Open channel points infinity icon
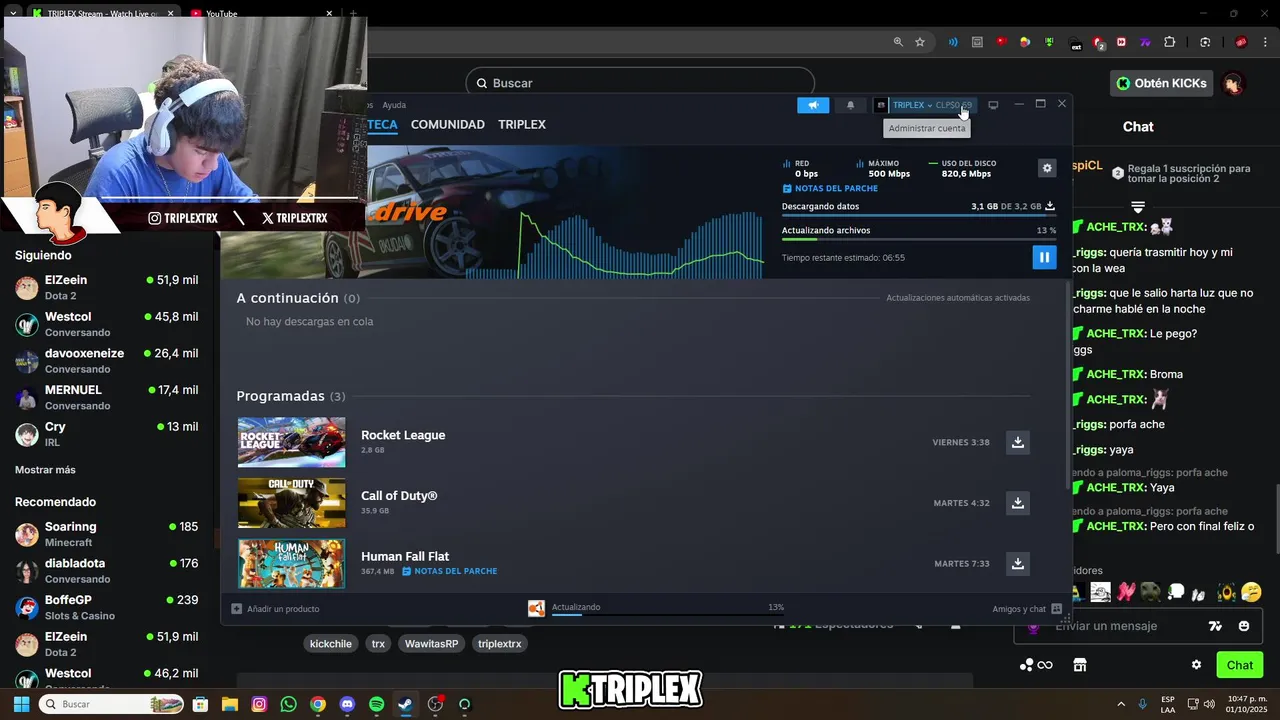The height and width of the screenshot is (720, 1280). coord(1036,665)
